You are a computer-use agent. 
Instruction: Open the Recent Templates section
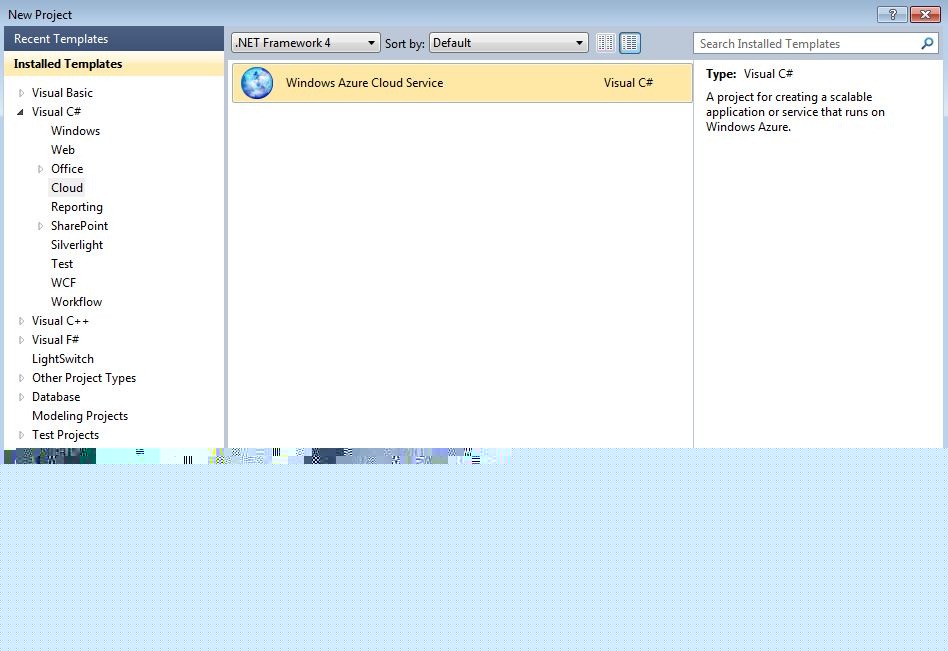(114, 39)
